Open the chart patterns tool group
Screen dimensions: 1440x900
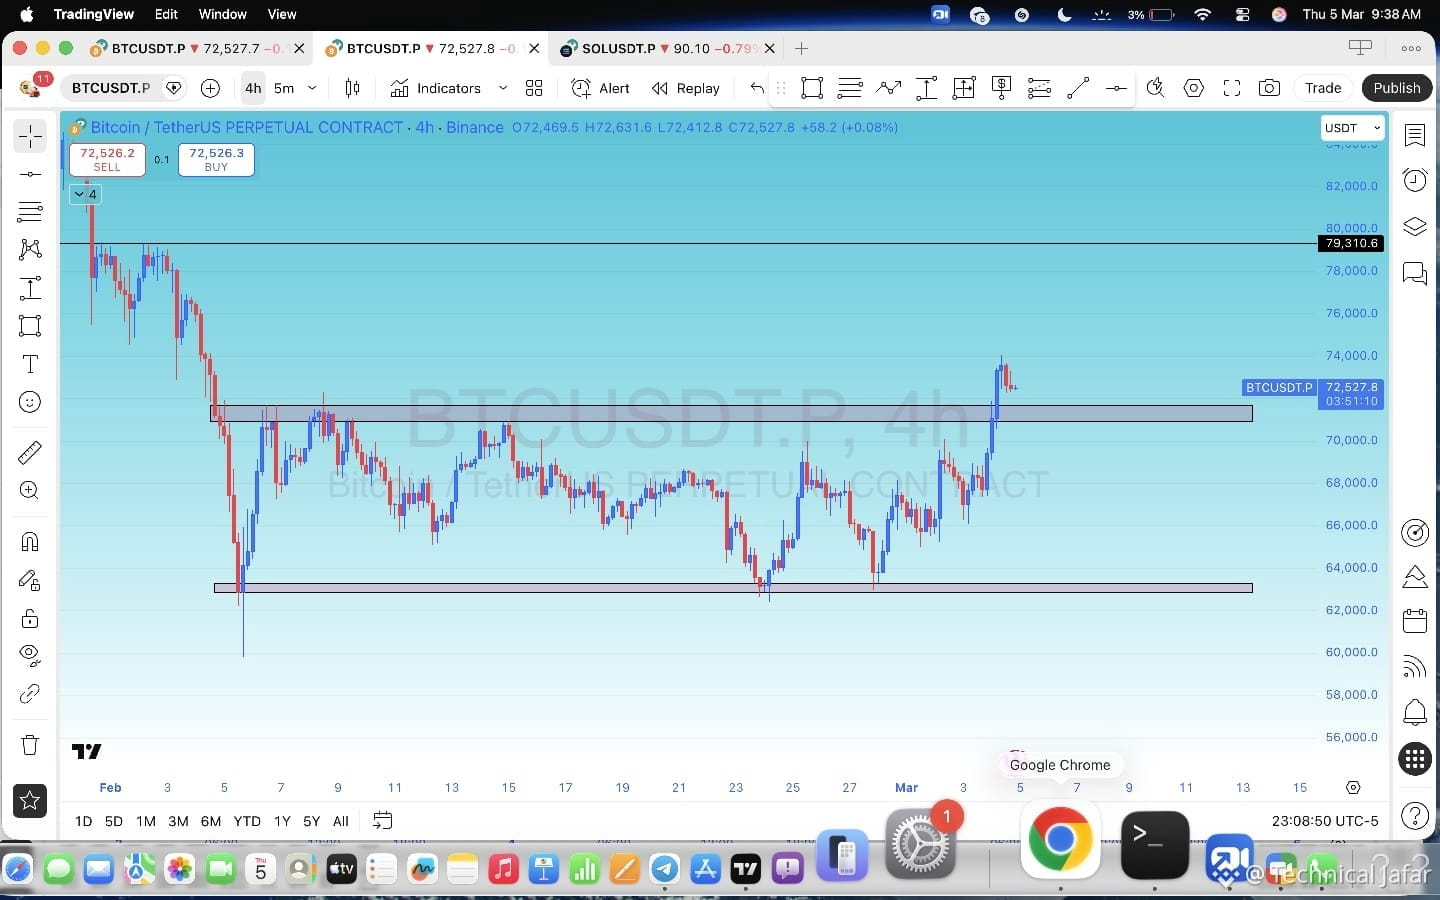pyautogui.click(x=30, y=249)
